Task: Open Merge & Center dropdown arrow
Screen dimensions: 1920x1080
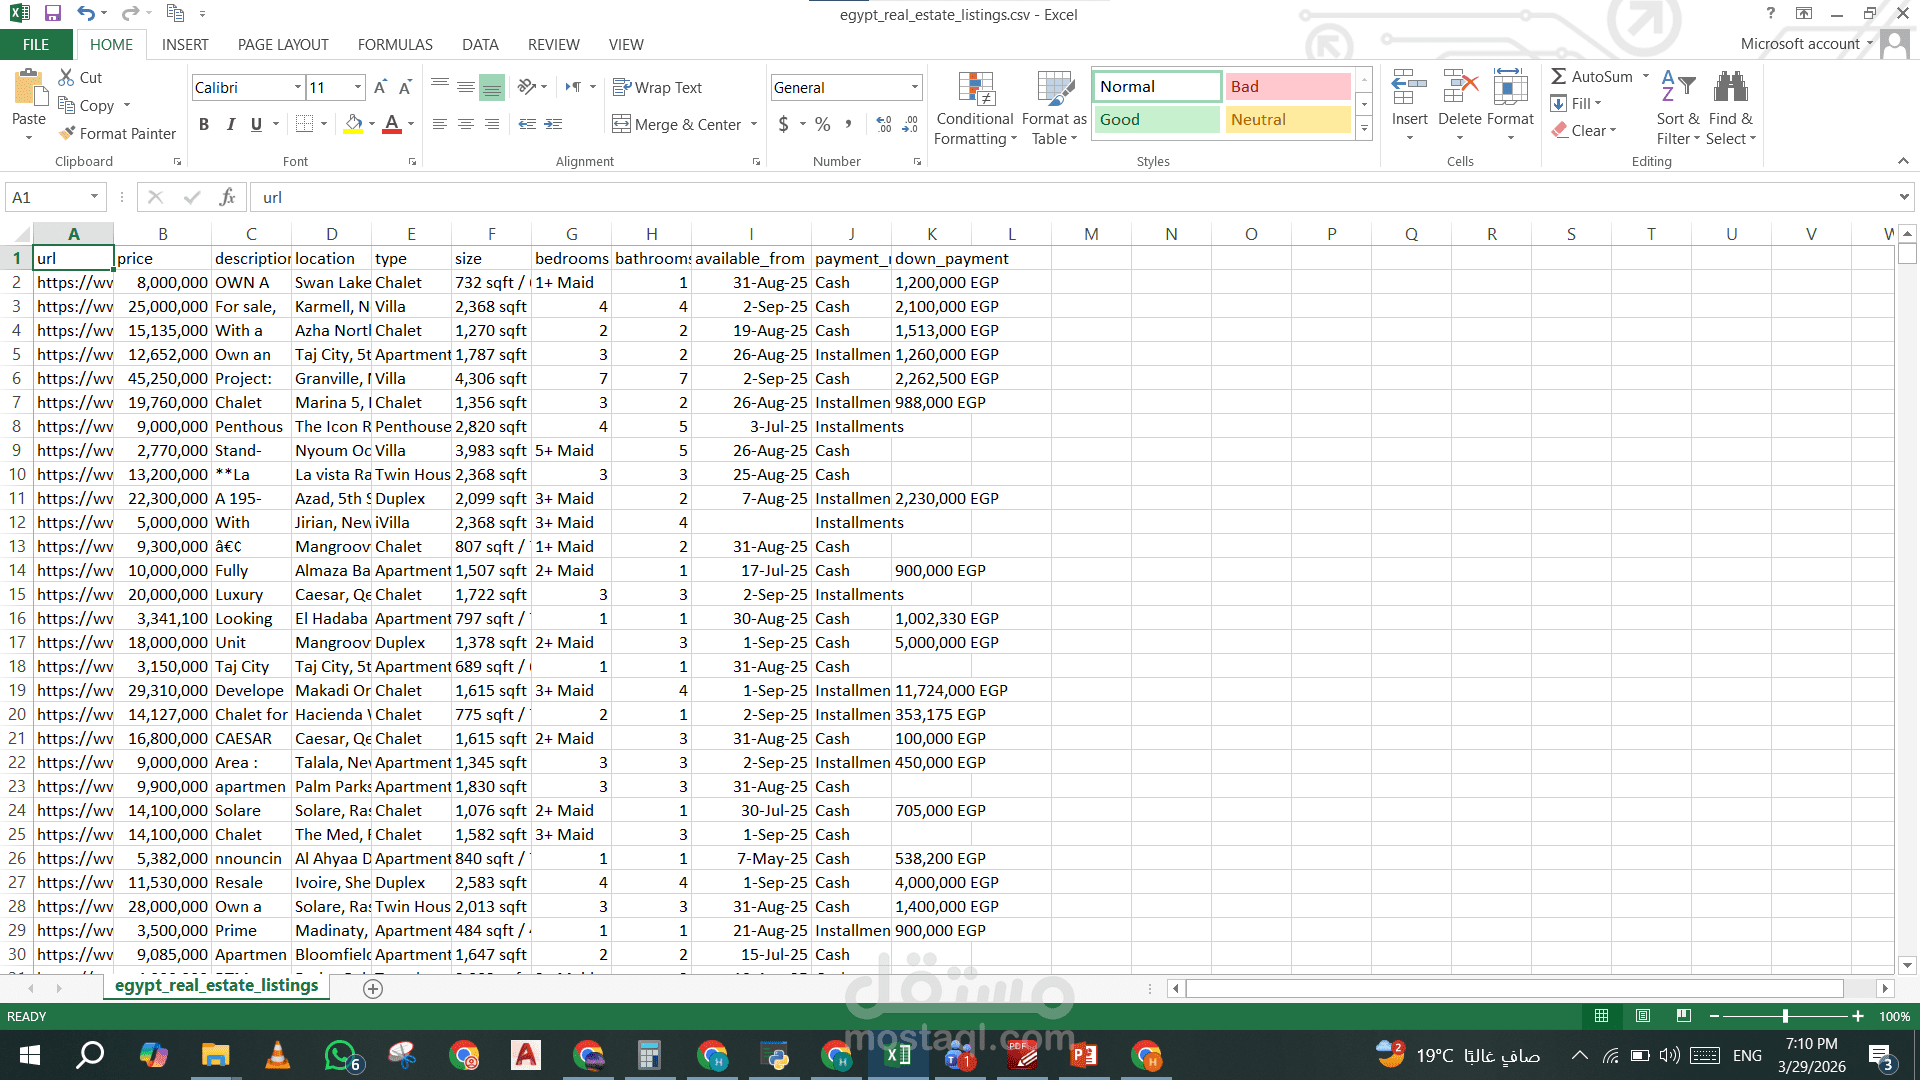Action: pos(754,124)
